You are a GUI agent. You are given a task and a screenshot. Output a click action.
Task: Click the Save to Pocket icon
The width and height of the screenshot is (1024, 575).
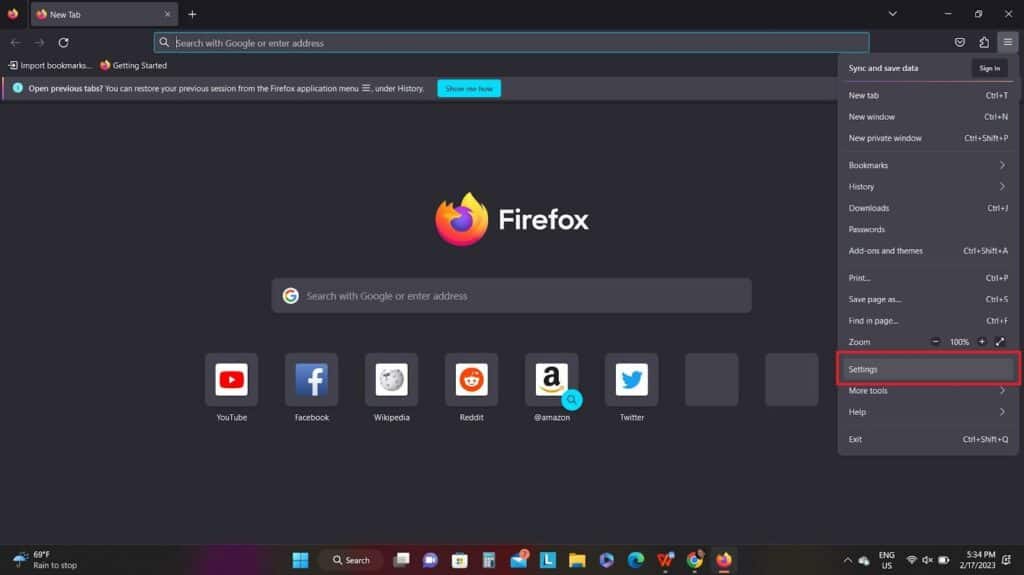pyautogui.click(x=959, y=42)
